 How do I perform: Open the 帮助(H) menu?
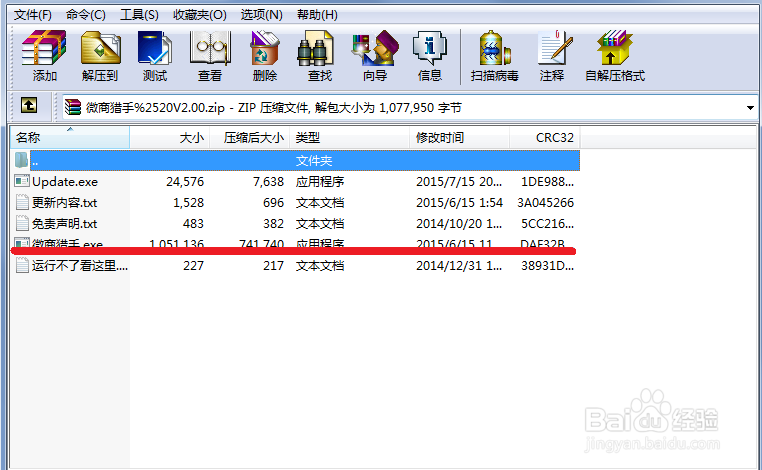317,15
